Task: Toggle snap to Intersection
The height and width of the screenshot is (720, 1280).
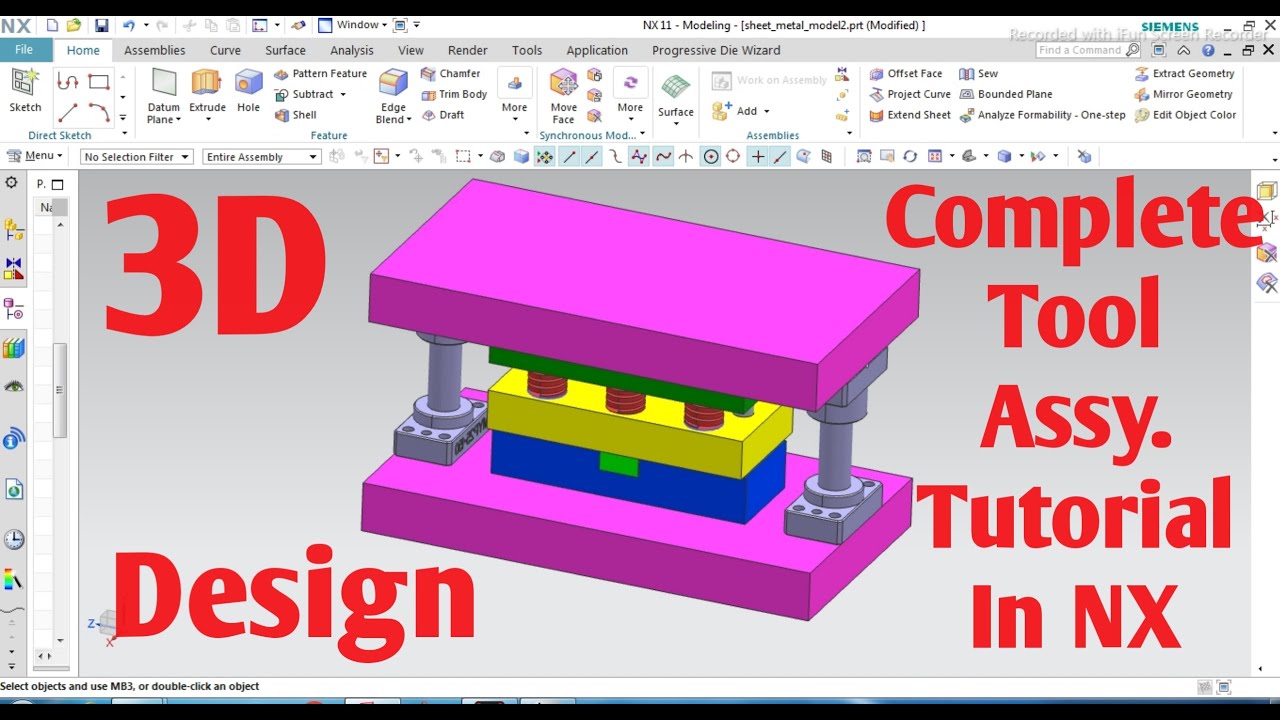Action: [x=686, y=157]
